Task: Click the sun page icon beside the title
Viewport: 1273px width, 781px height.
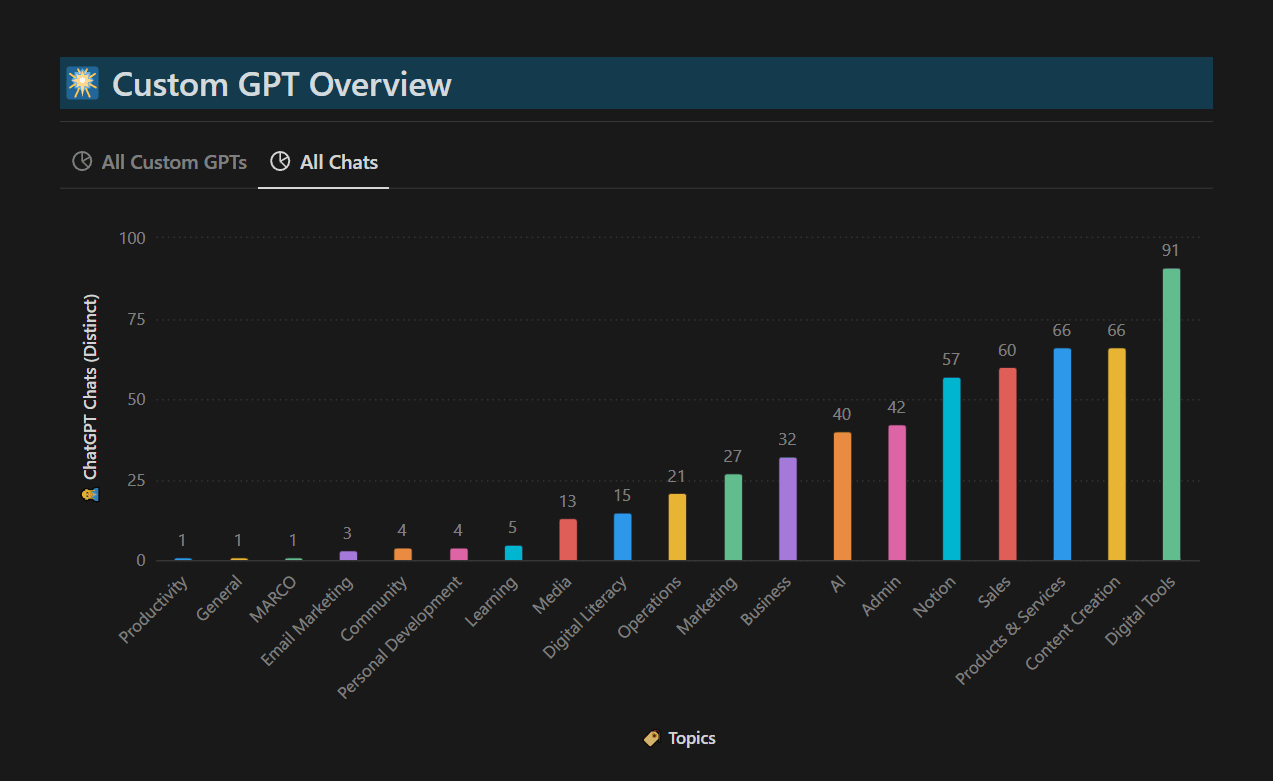Action: [82, 83]
